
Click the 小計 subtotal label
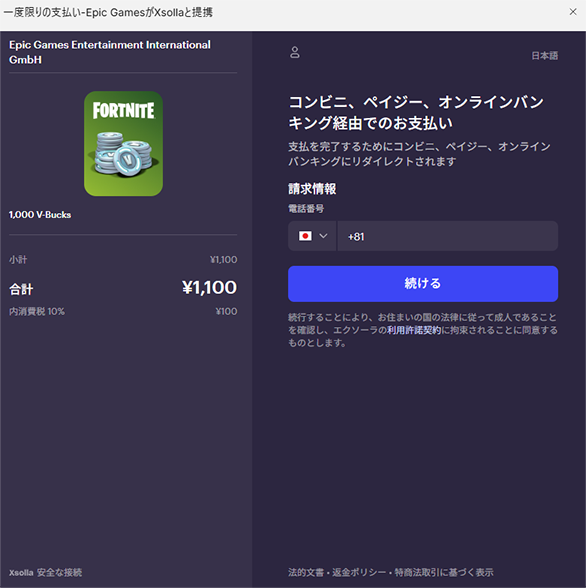(x=18, y=260)
